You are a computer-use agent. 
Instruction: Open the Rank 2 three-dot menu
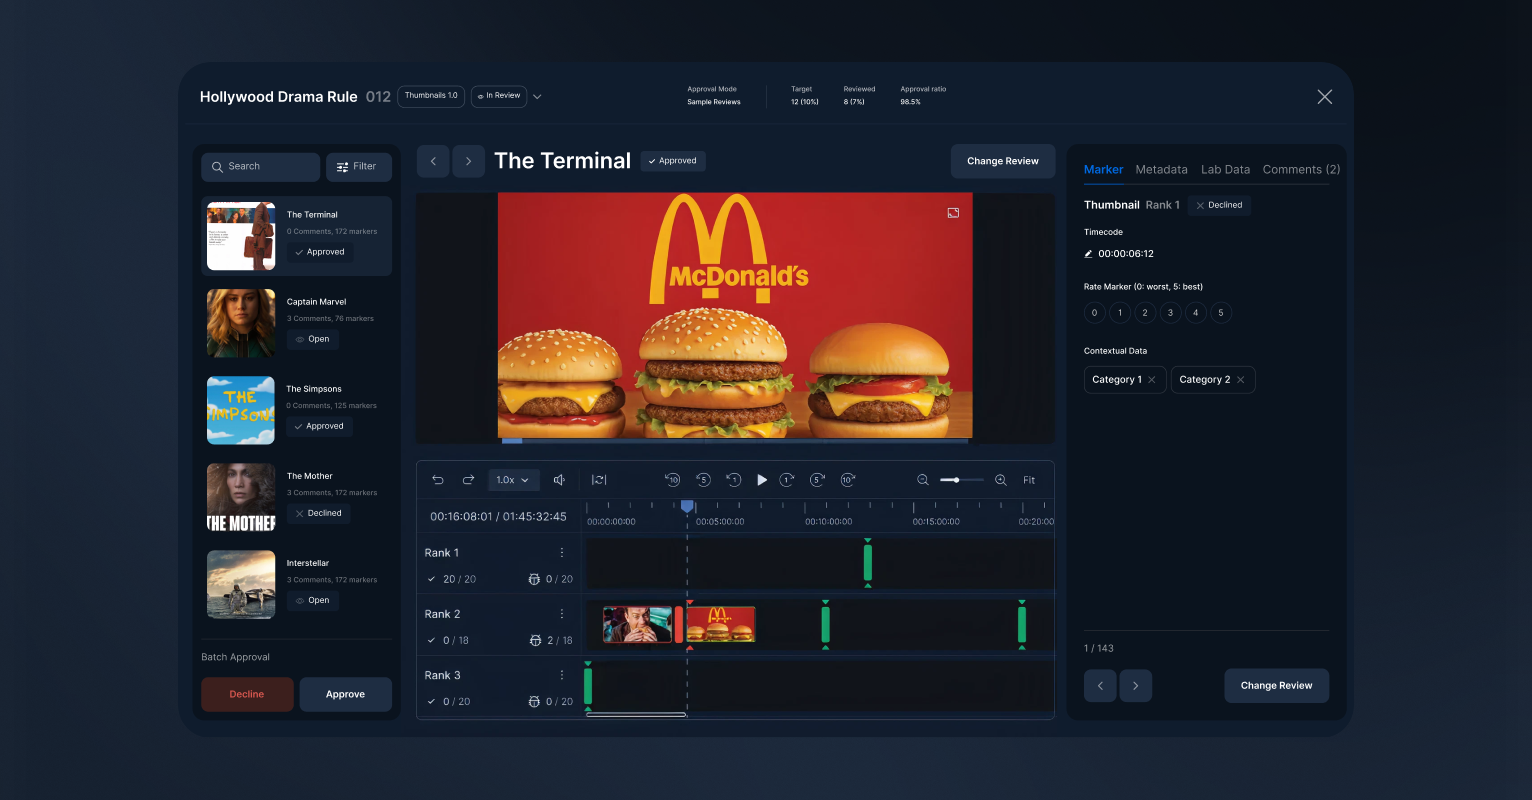coord(562,614)
